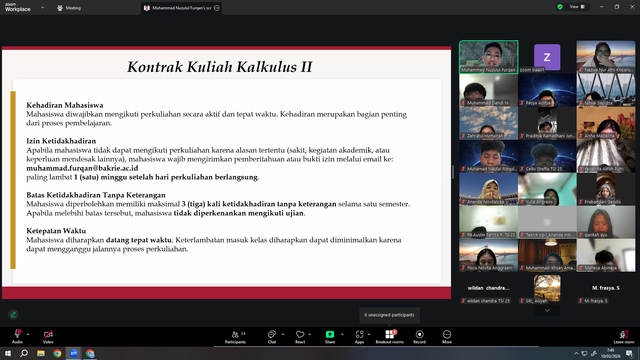Select Yulia Anggreini video tile
640x360 pixels.
tap(547, 189)
